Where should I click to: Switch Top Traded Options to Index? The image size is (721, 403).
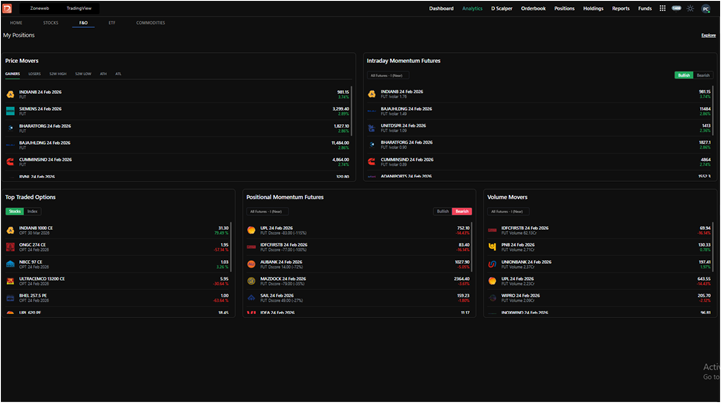coord(32,211)
